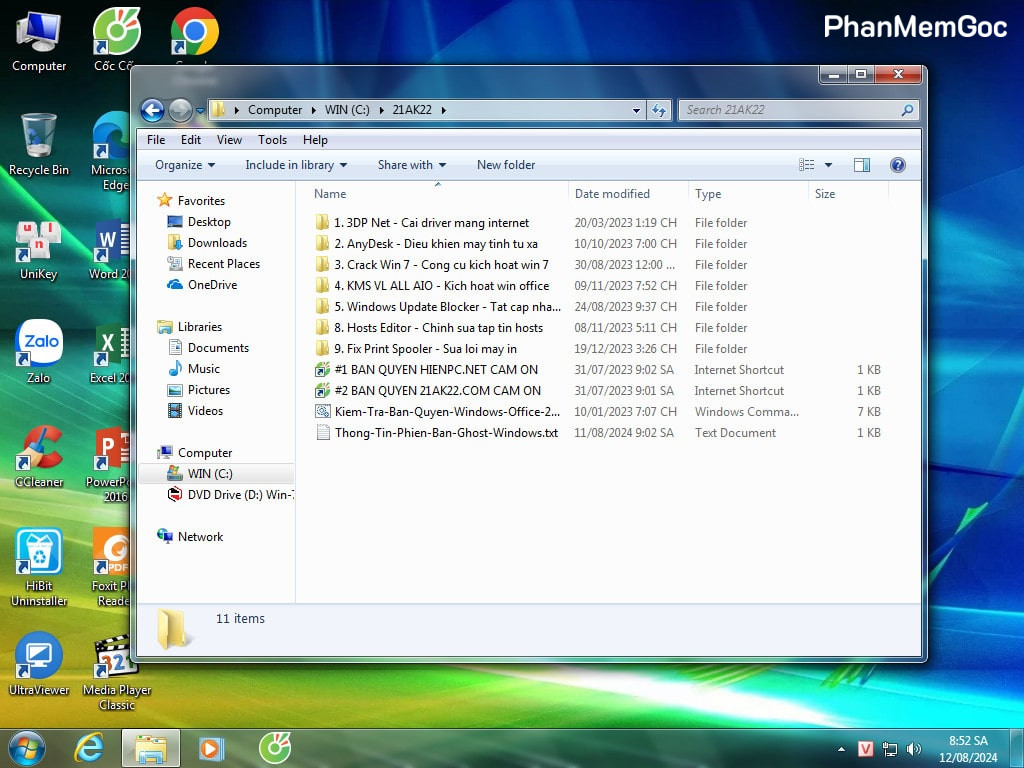Sort files by Date modified column

(612, 194)
